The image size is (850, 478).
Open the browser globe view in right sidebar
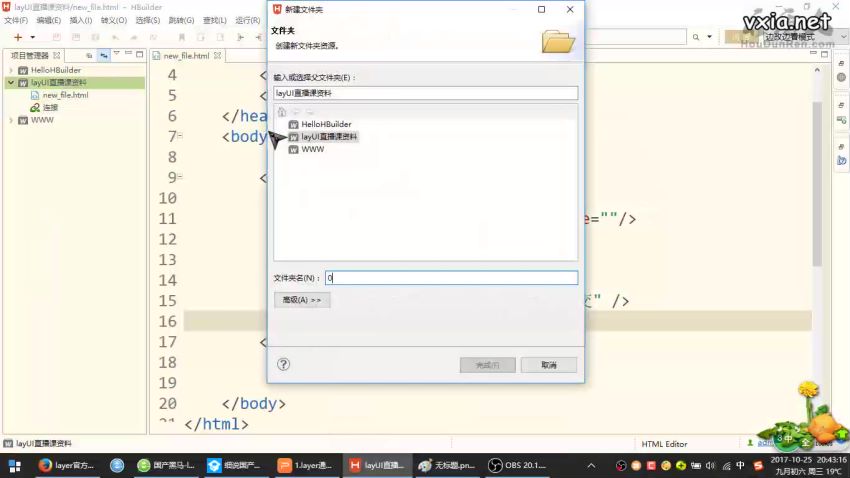tap(841, 77)
